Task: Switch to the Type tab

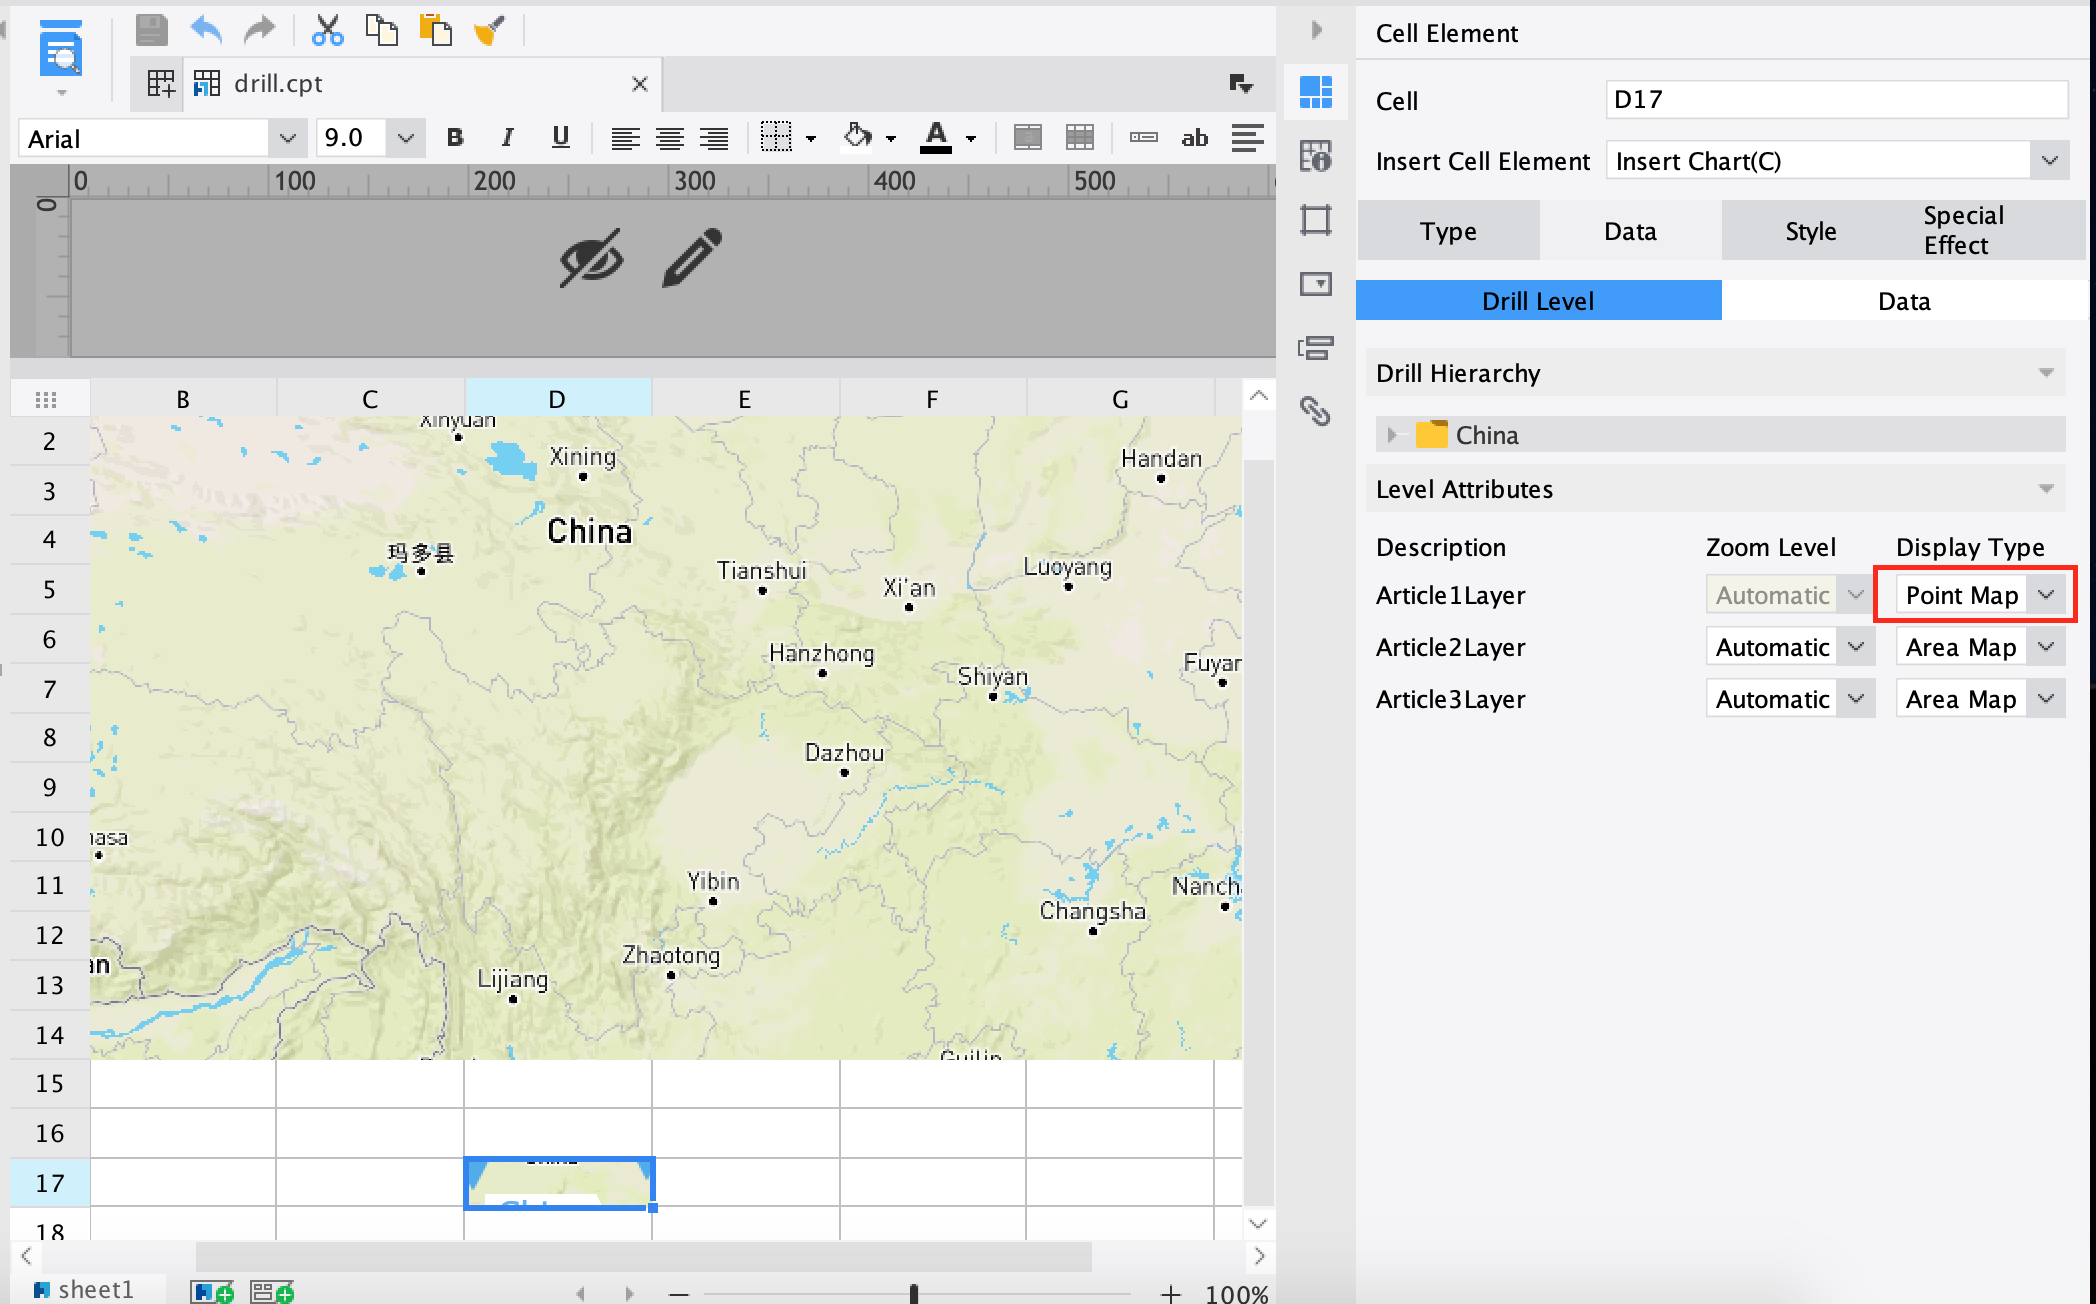Action: [1448, 231]
